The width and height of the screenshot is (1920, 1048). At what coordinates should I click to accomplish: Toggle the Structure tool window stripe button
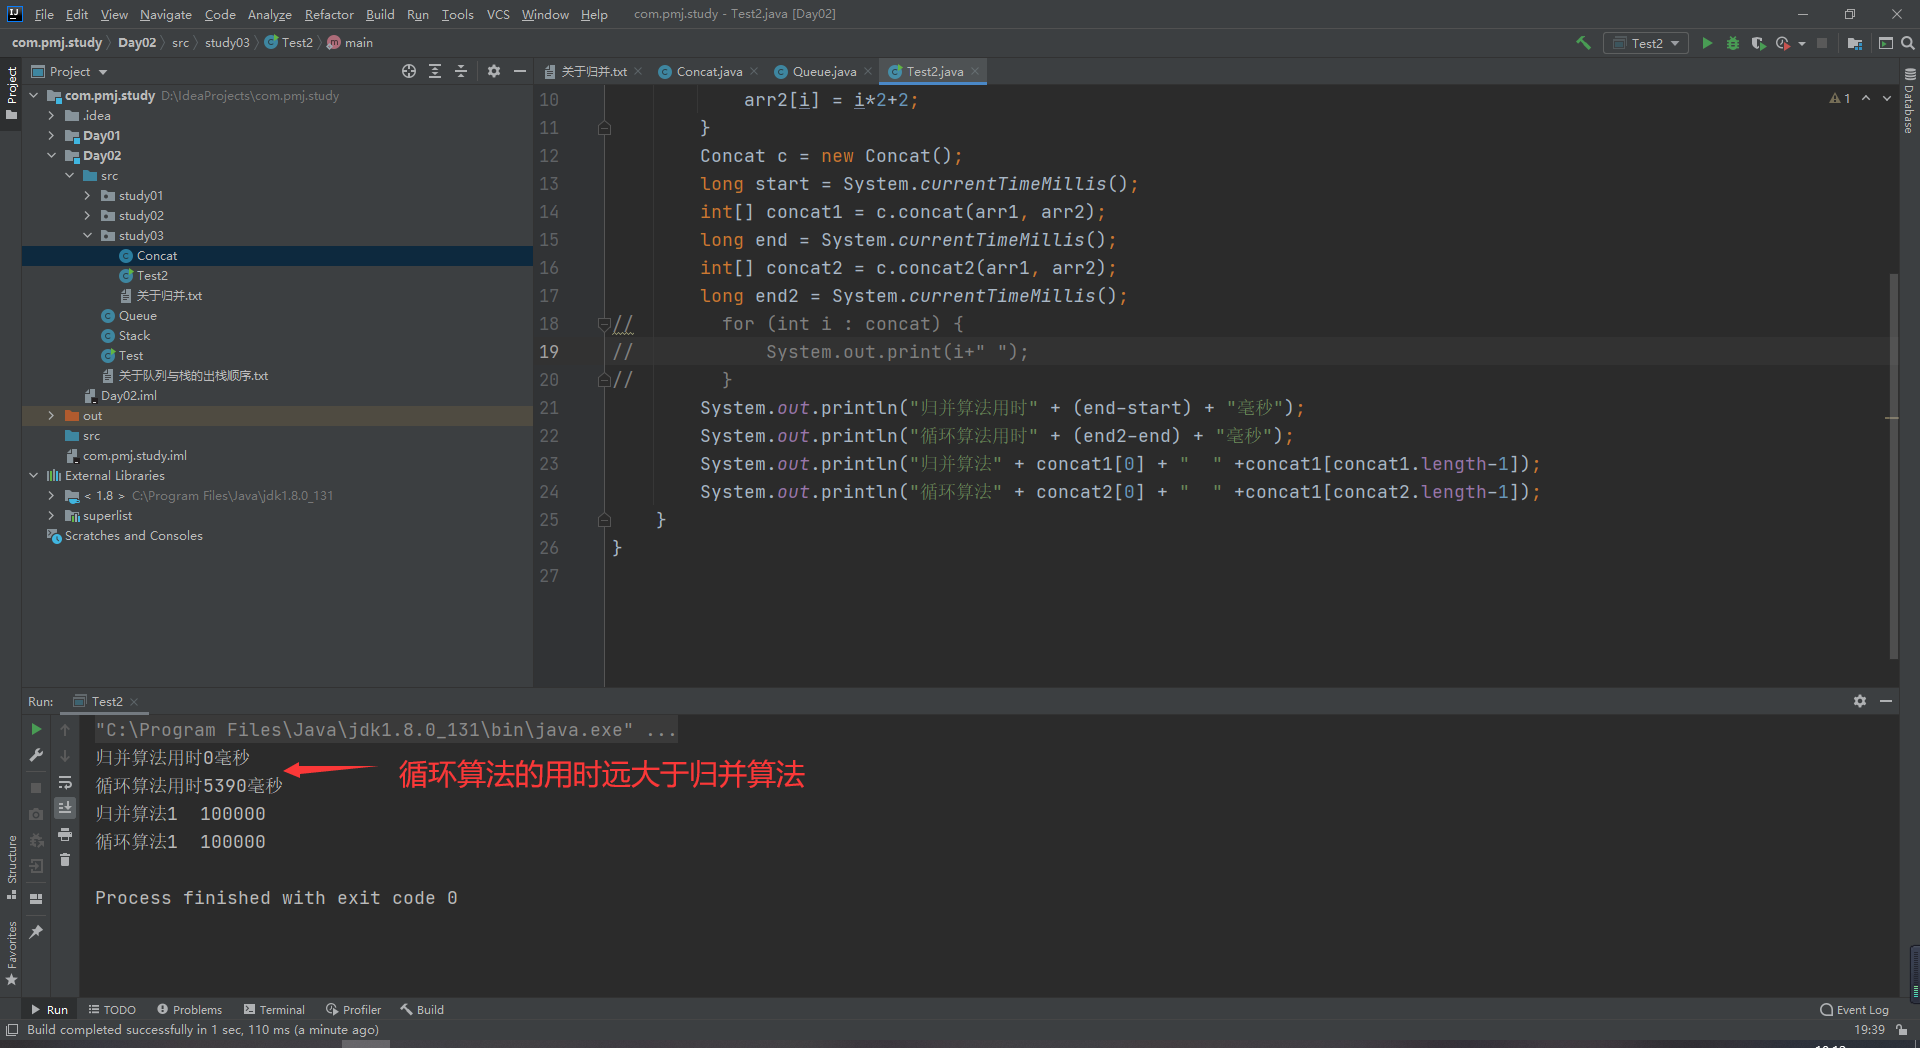click(11, 866)
